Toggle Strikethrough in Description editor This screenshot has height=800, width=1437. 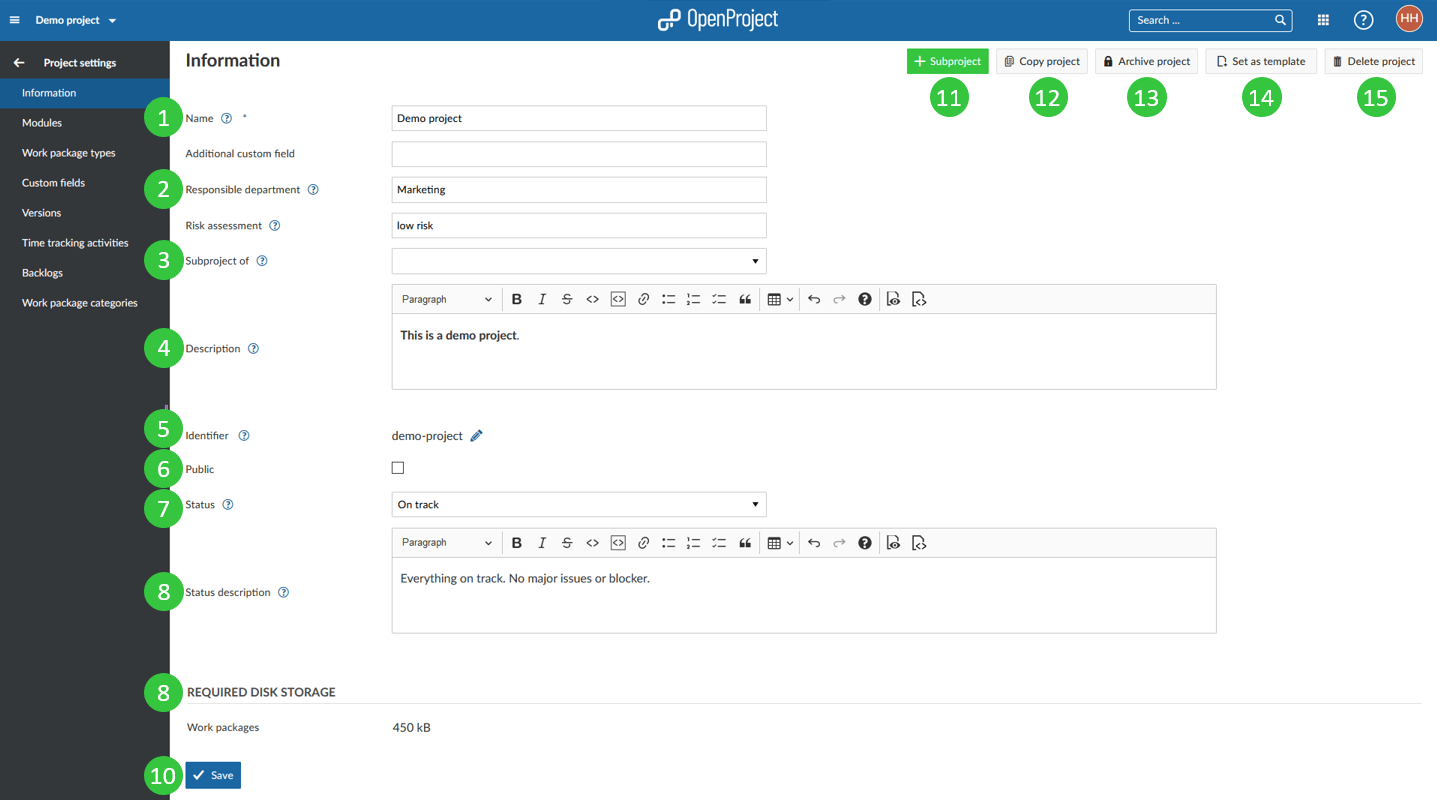pyautogui.click(x=567, y=299)
